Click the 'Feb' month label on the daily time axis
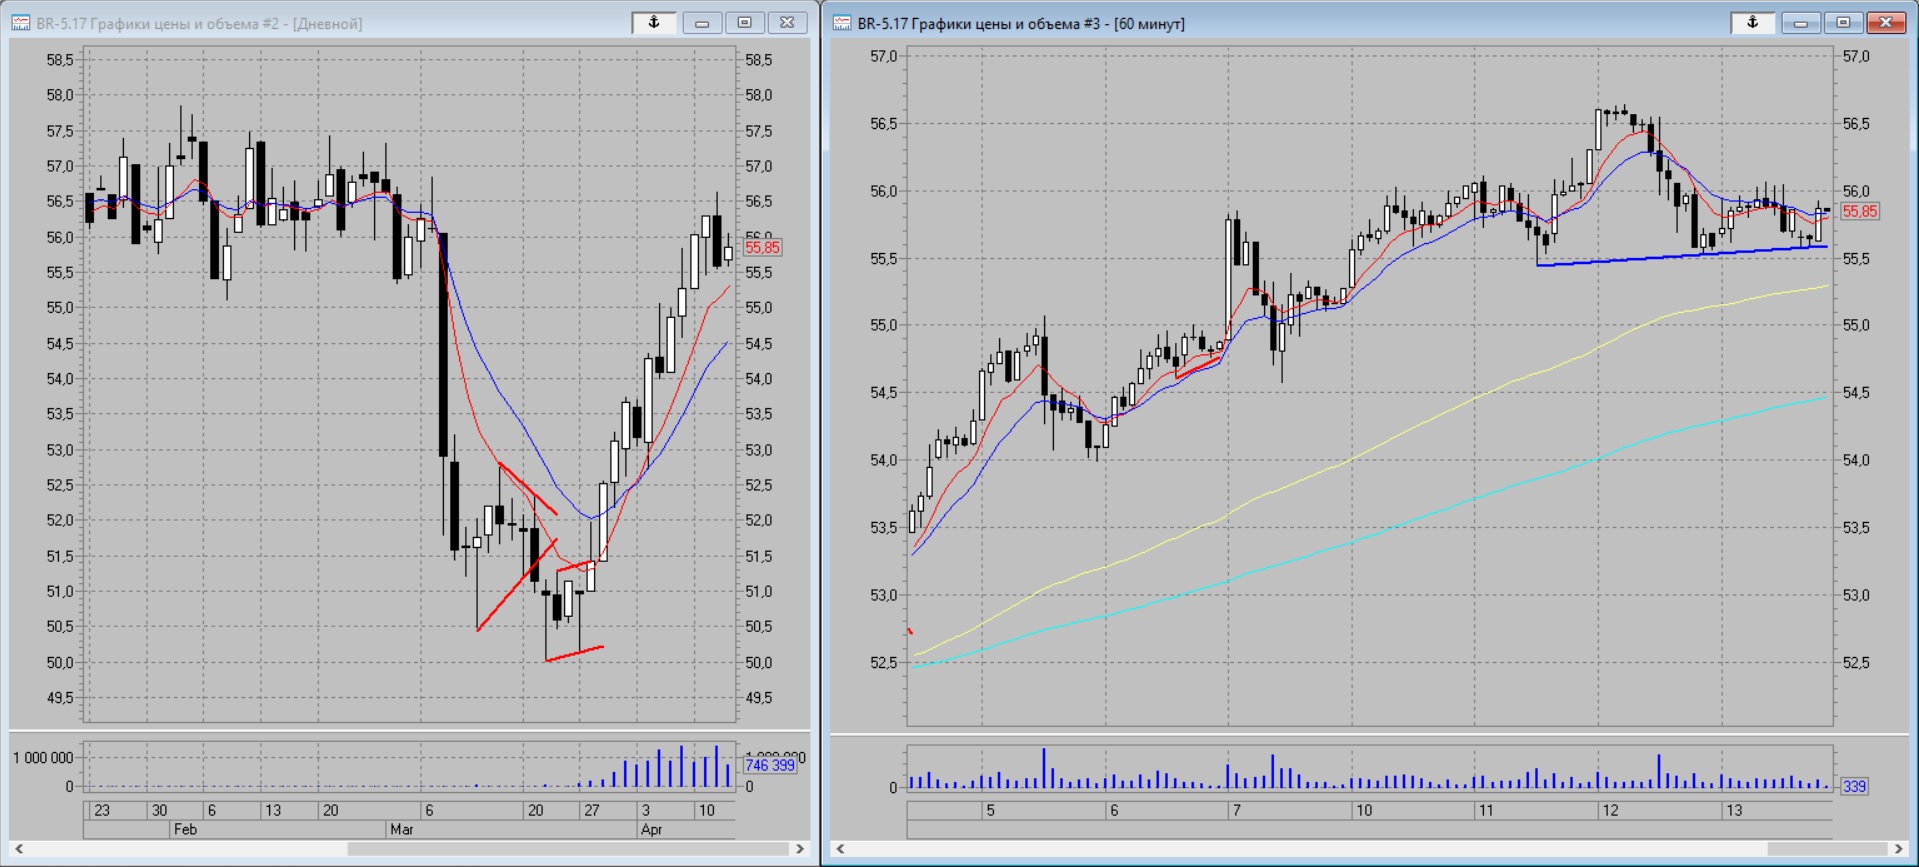This screenshot has height=867, width=1919. pos(185,829)
